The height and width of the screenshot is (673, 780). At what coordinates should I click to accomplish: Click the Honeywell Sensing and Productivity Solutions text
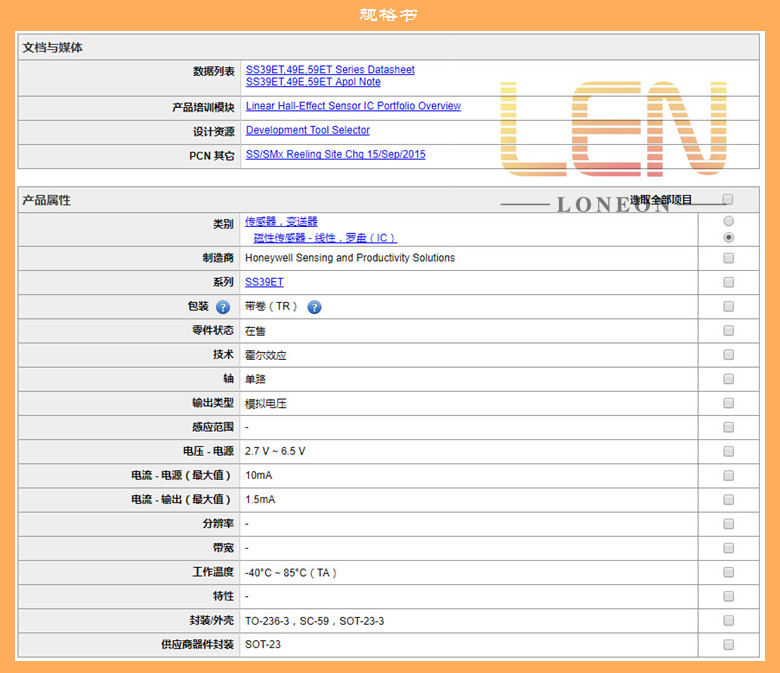(x=350, y=258)
